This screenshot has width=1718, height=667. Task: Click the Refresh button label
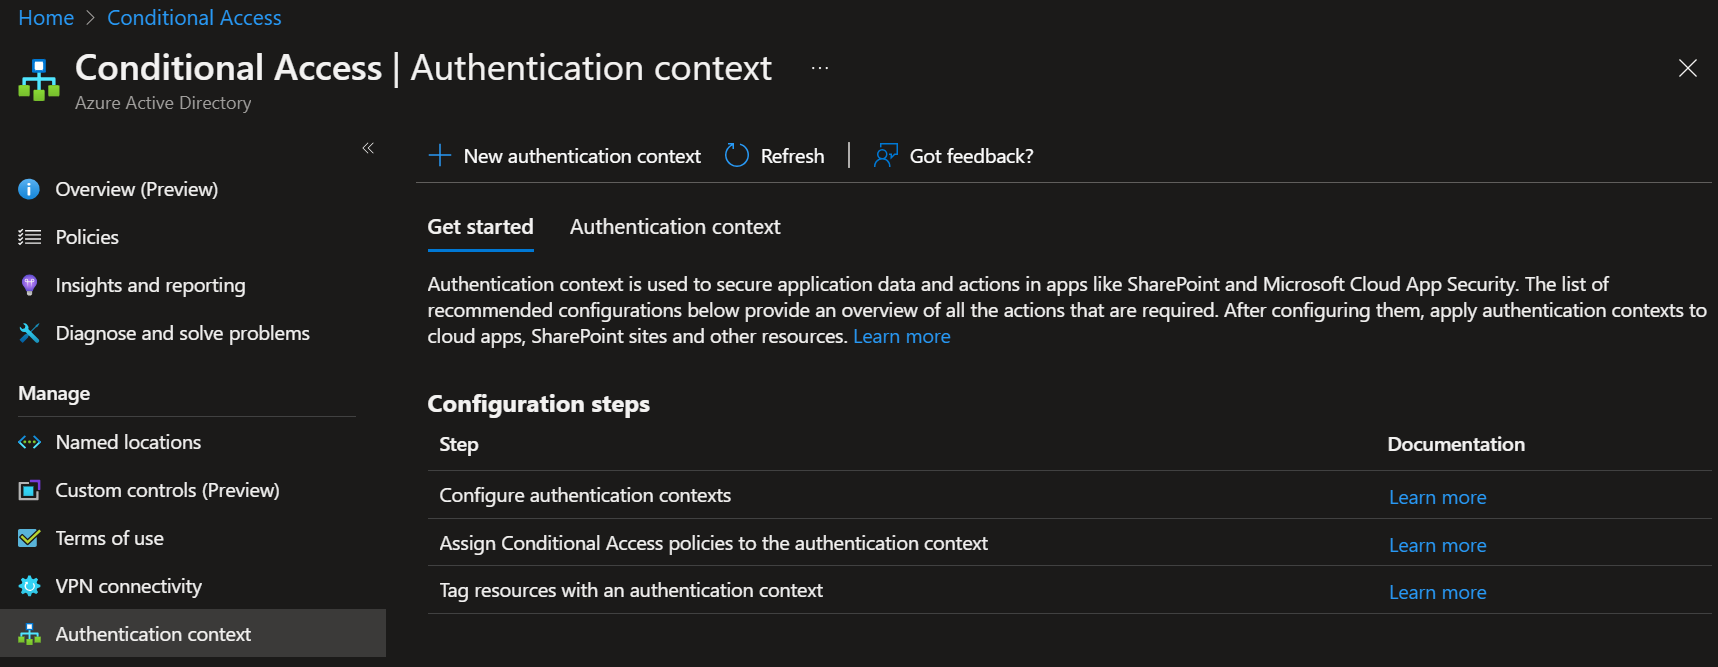(x=792, y=156)
